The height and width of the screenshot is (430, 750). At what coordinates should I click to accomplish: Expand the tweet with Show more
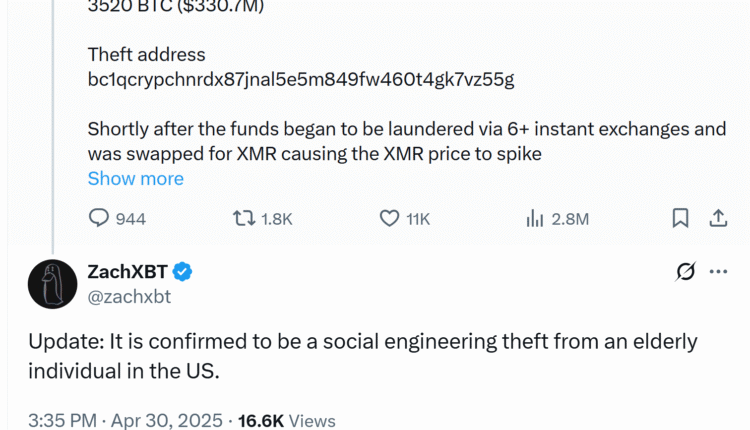pyautogui.click(x=135, y=179)
